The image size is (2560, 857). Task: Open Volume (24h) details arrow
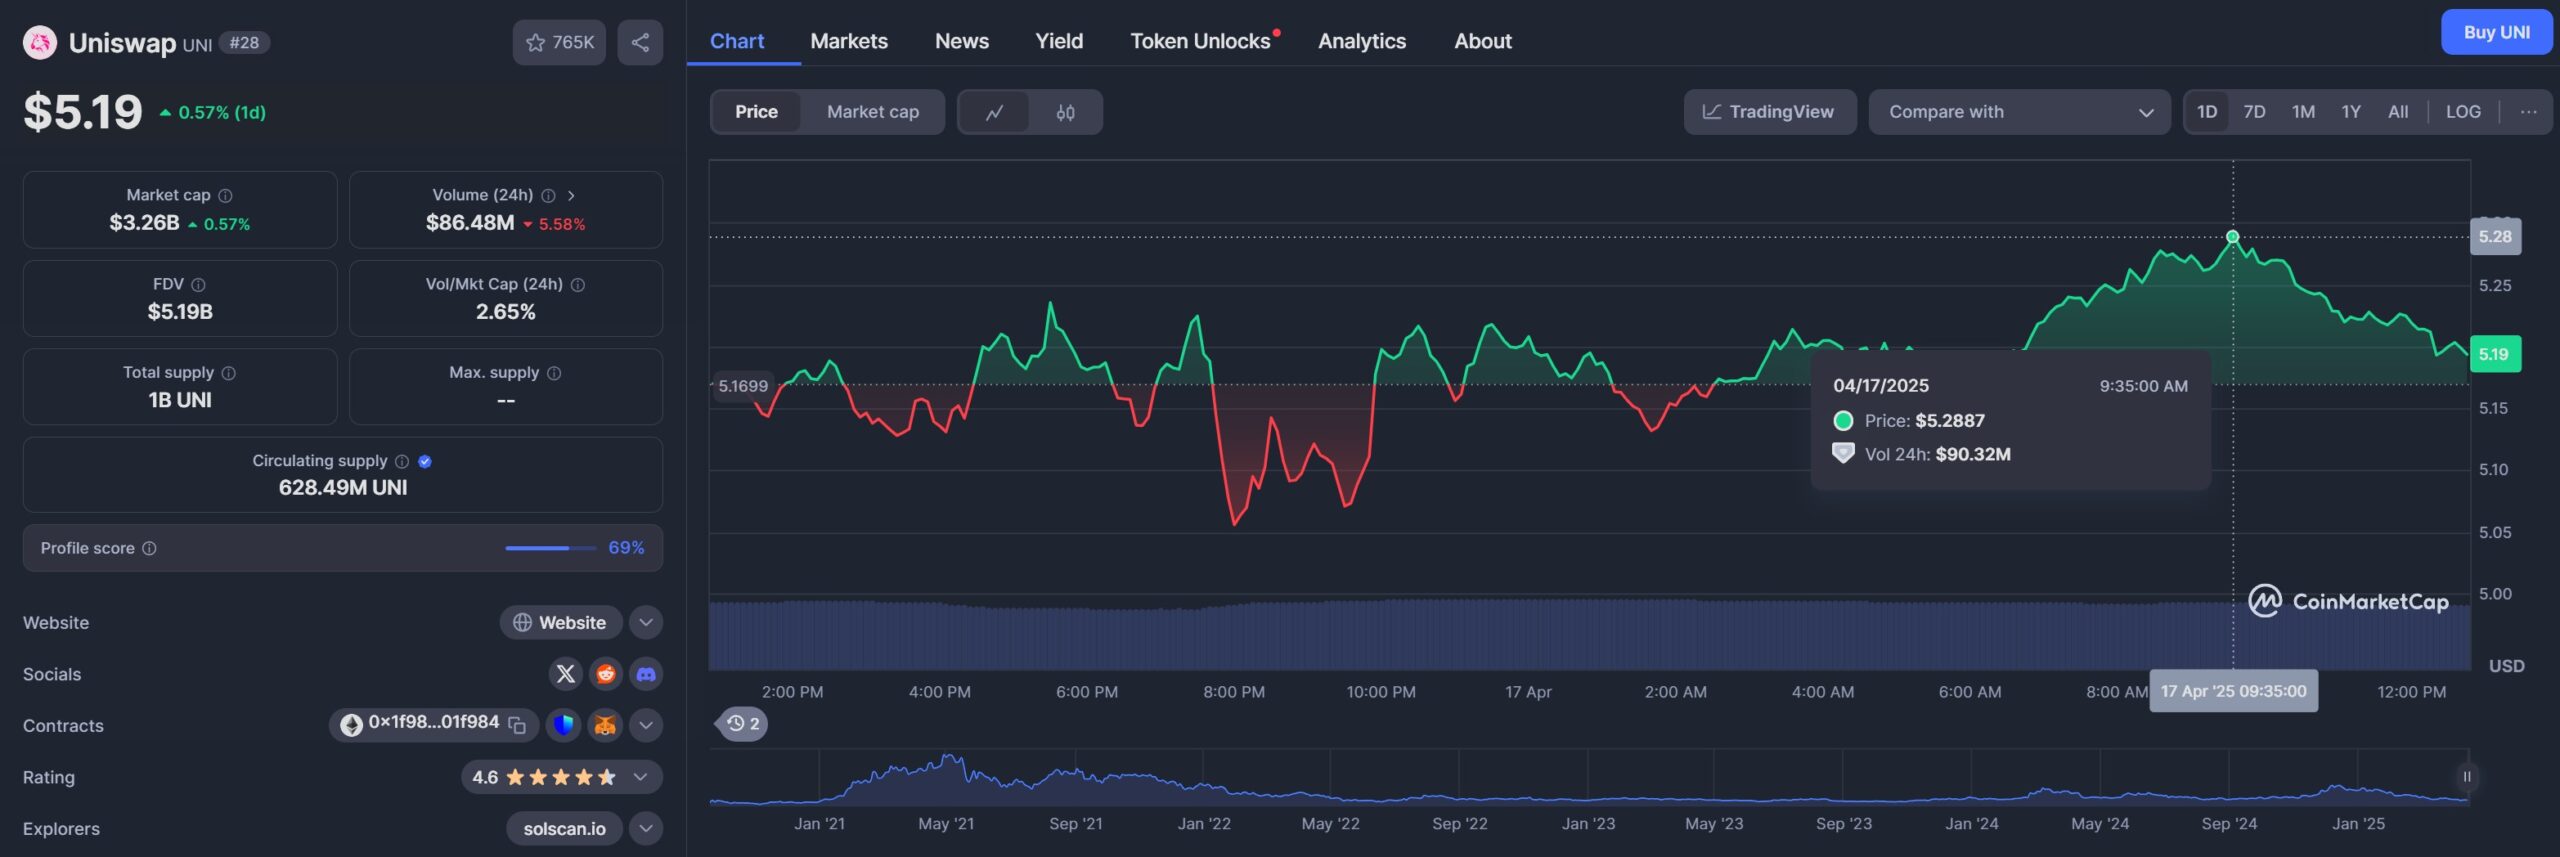(x=571, y=195)
